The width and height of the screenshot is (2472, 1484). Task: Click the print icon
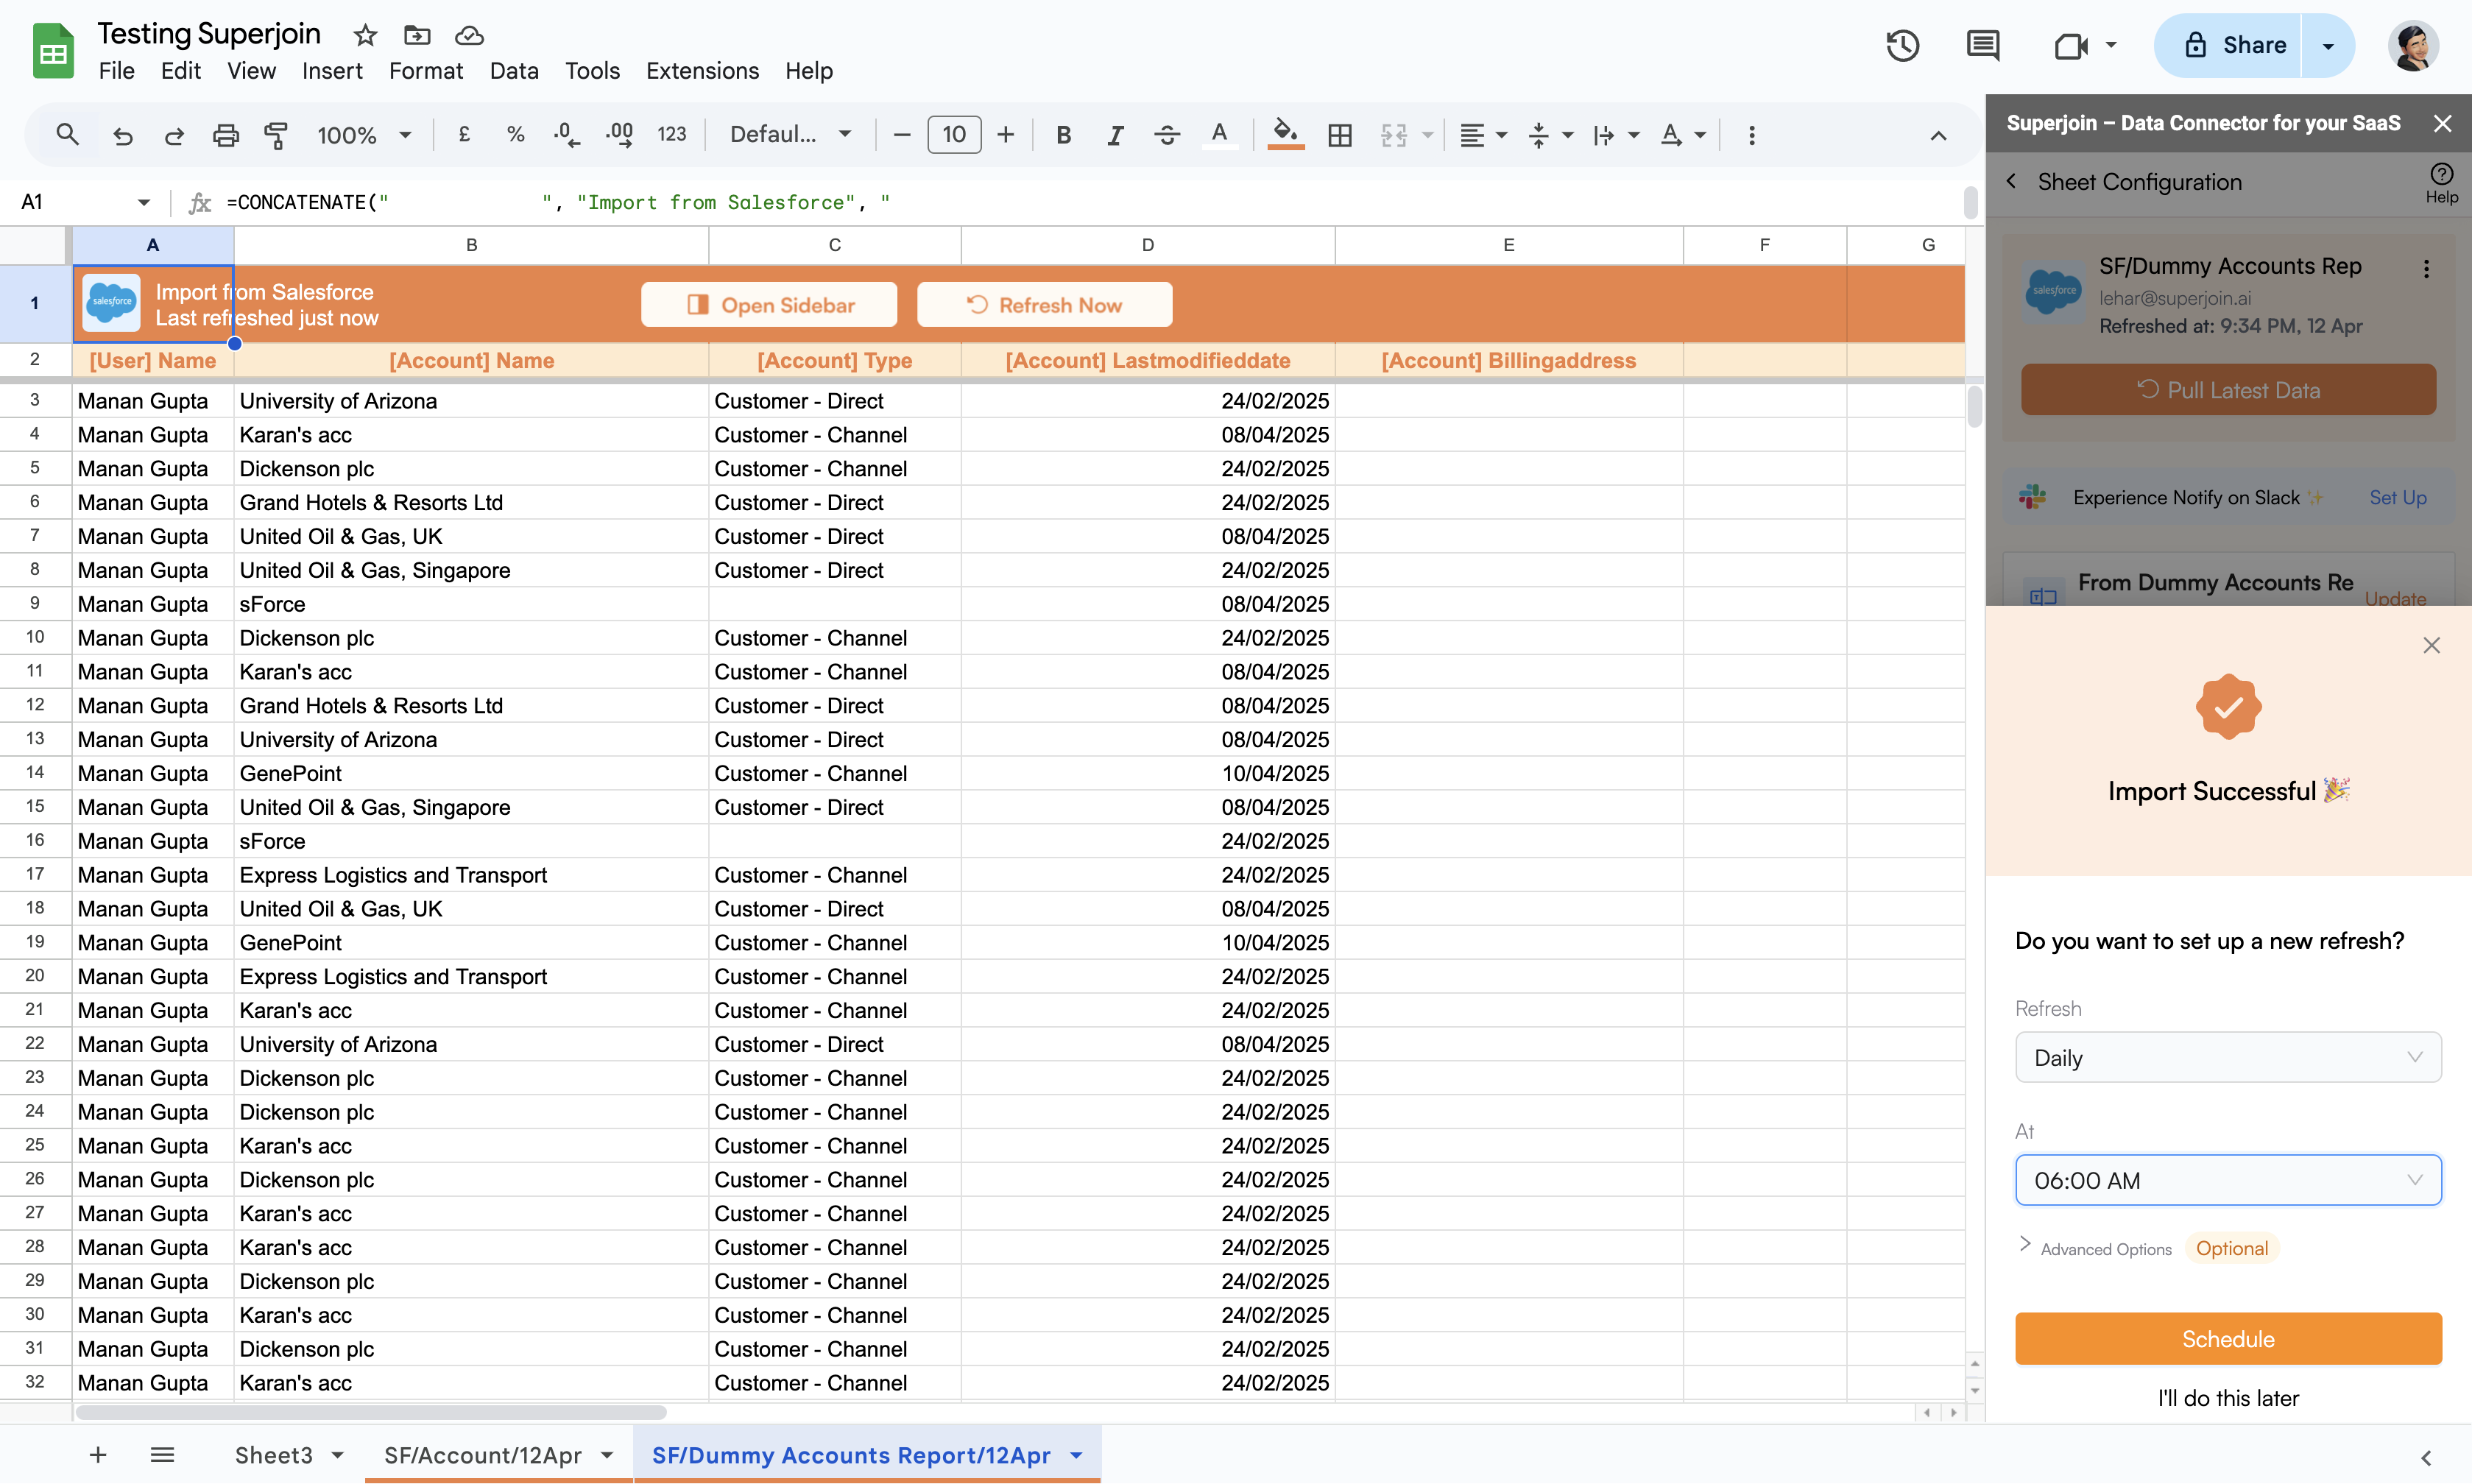tap(226, 135)
